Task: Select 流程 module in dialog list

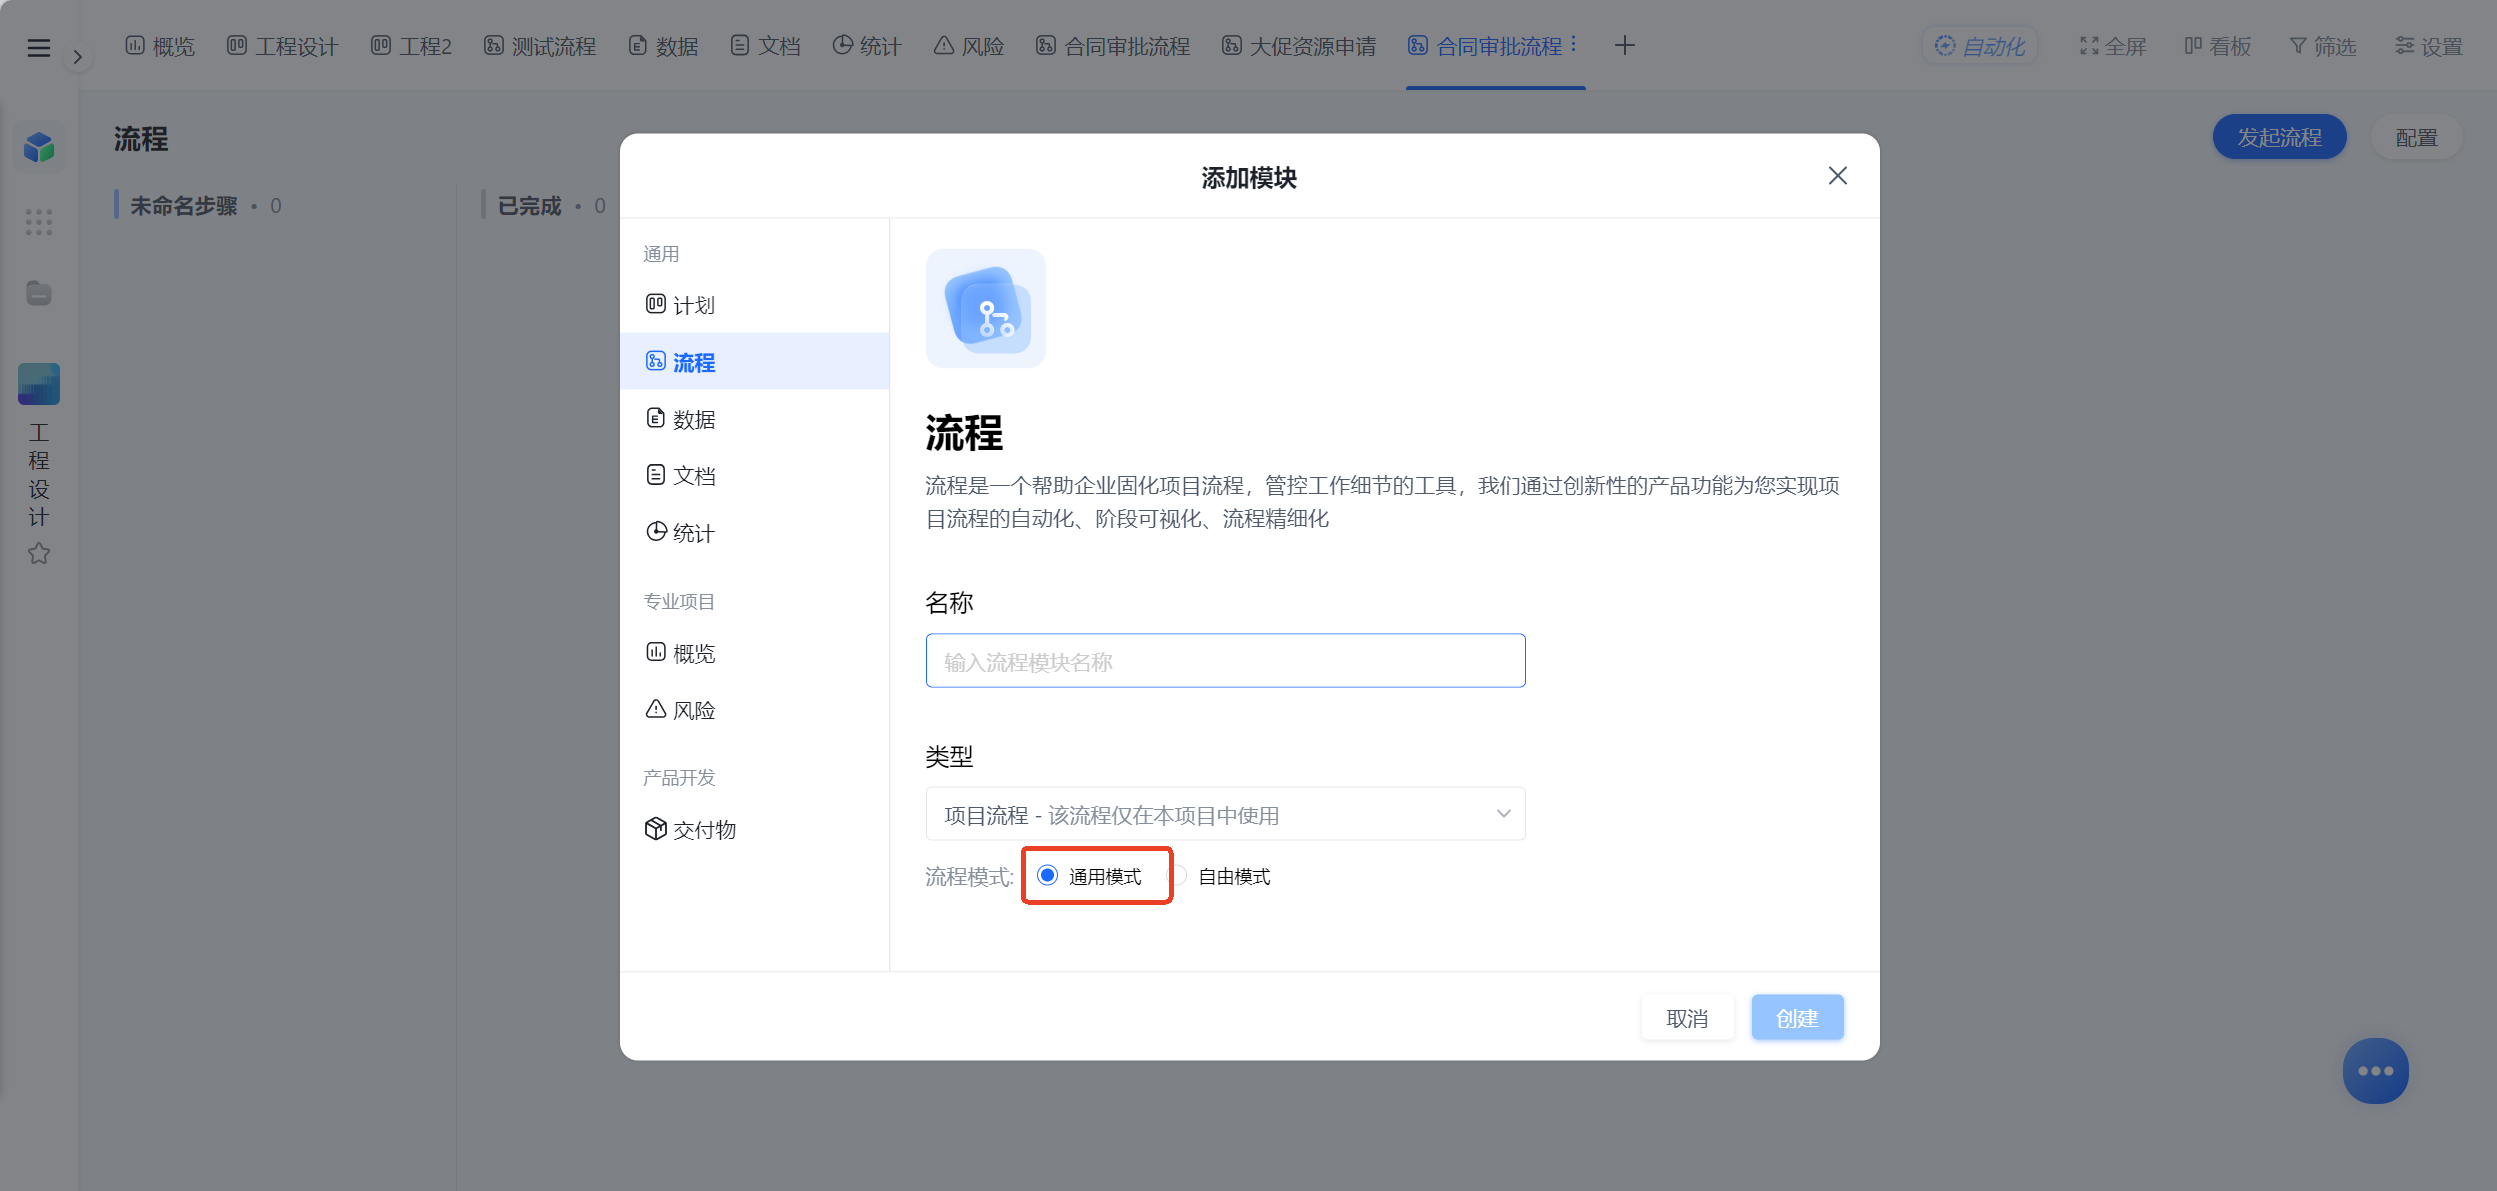Action: pos(754,362)
